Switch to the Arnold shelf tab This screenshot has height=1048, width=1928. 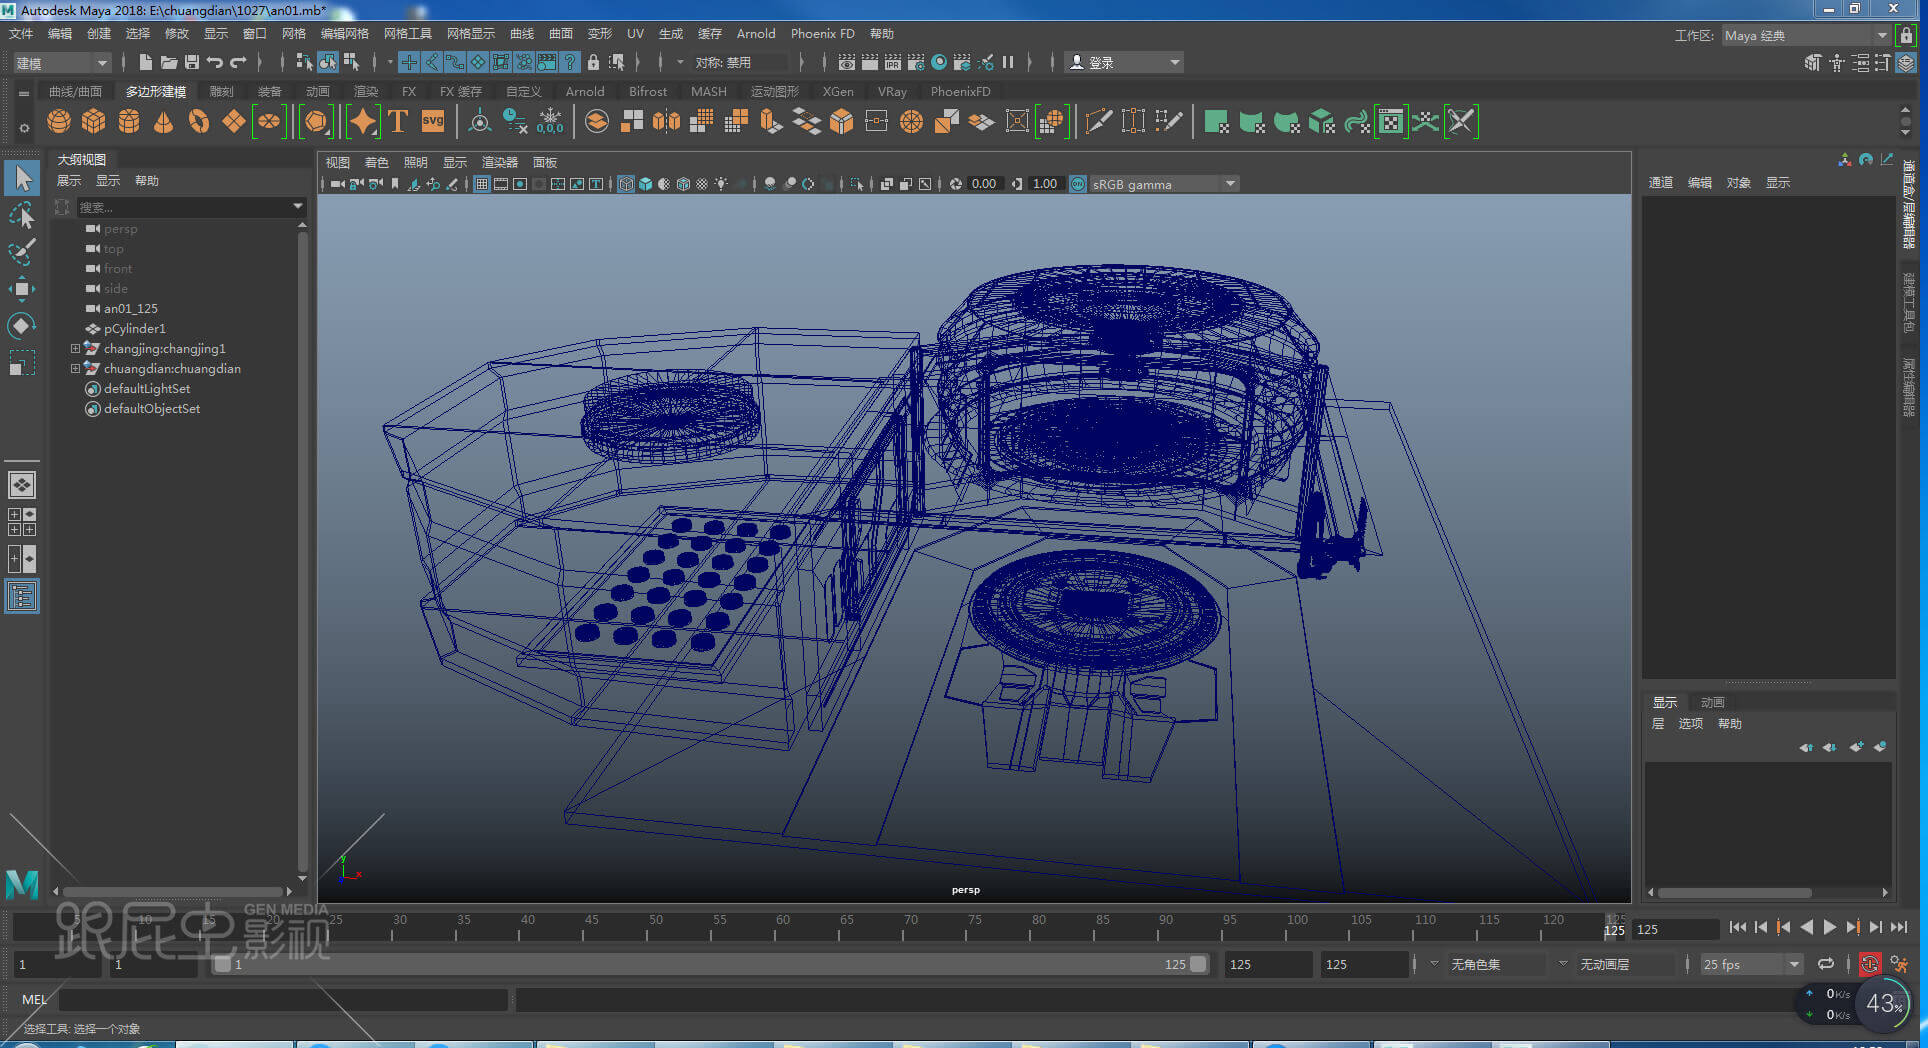click(x=585, y=91)
